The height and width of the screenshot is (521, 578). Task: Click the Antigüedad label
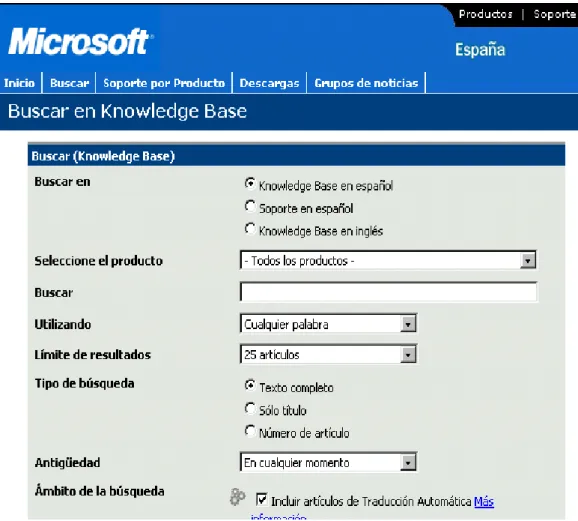67,462
